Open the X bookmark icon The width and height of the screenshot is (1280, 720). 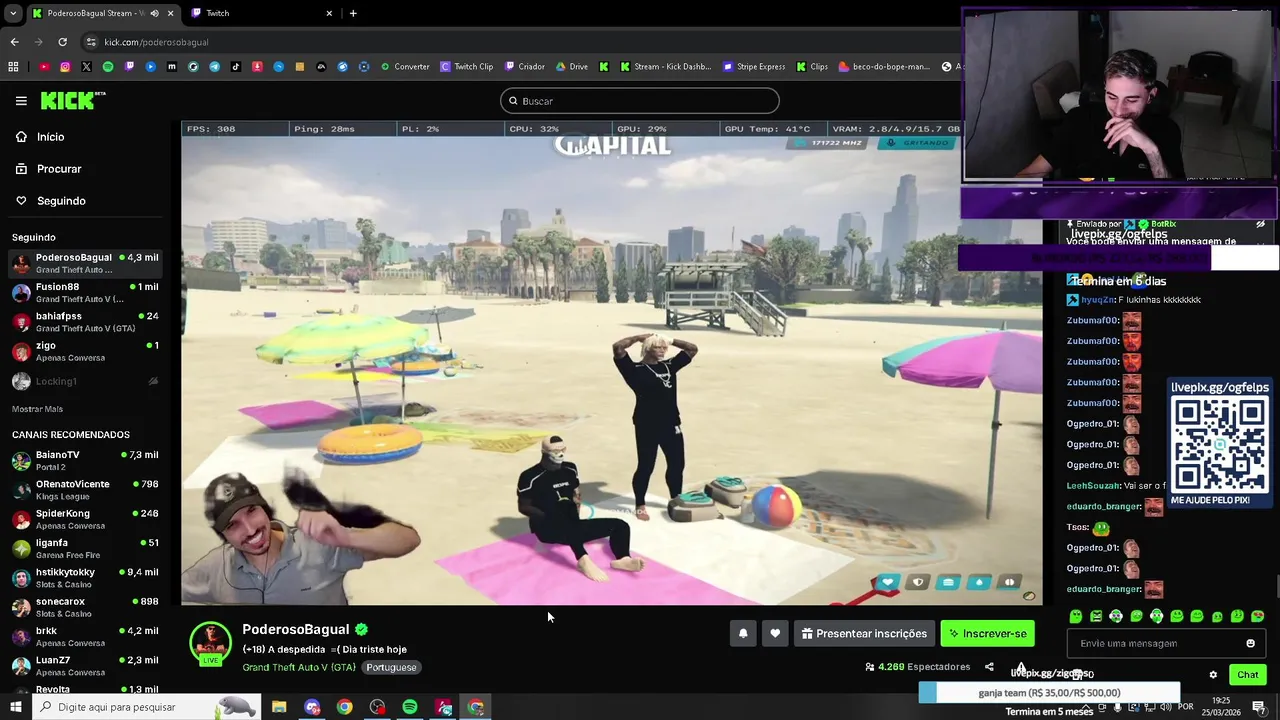pos(86,67)
